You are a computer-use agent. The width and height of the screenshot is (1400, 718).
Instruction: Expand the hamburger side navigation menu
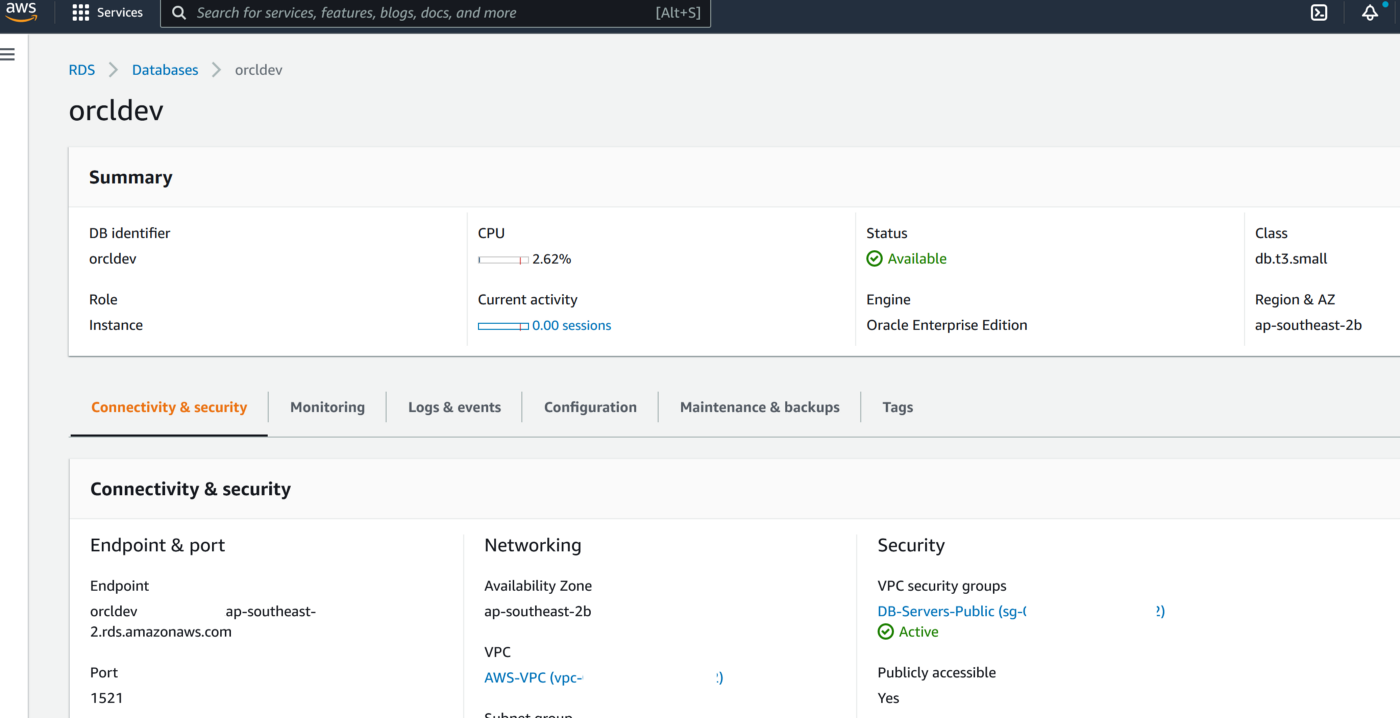click(8, 54)
